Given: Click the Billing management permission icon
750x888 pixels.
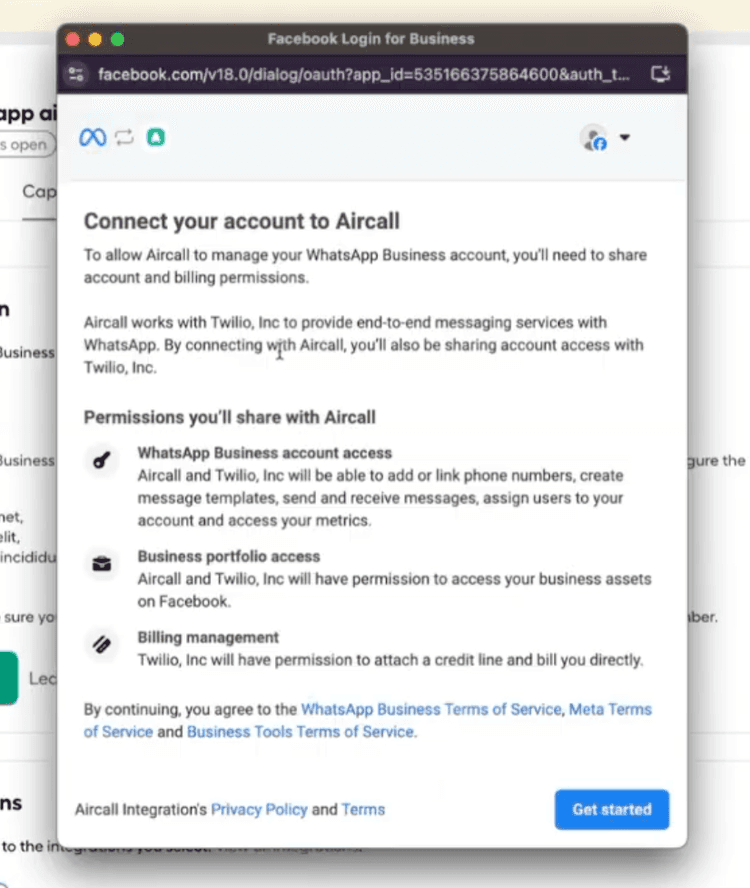Looking at the screenshot, I should tap(101, 645).
